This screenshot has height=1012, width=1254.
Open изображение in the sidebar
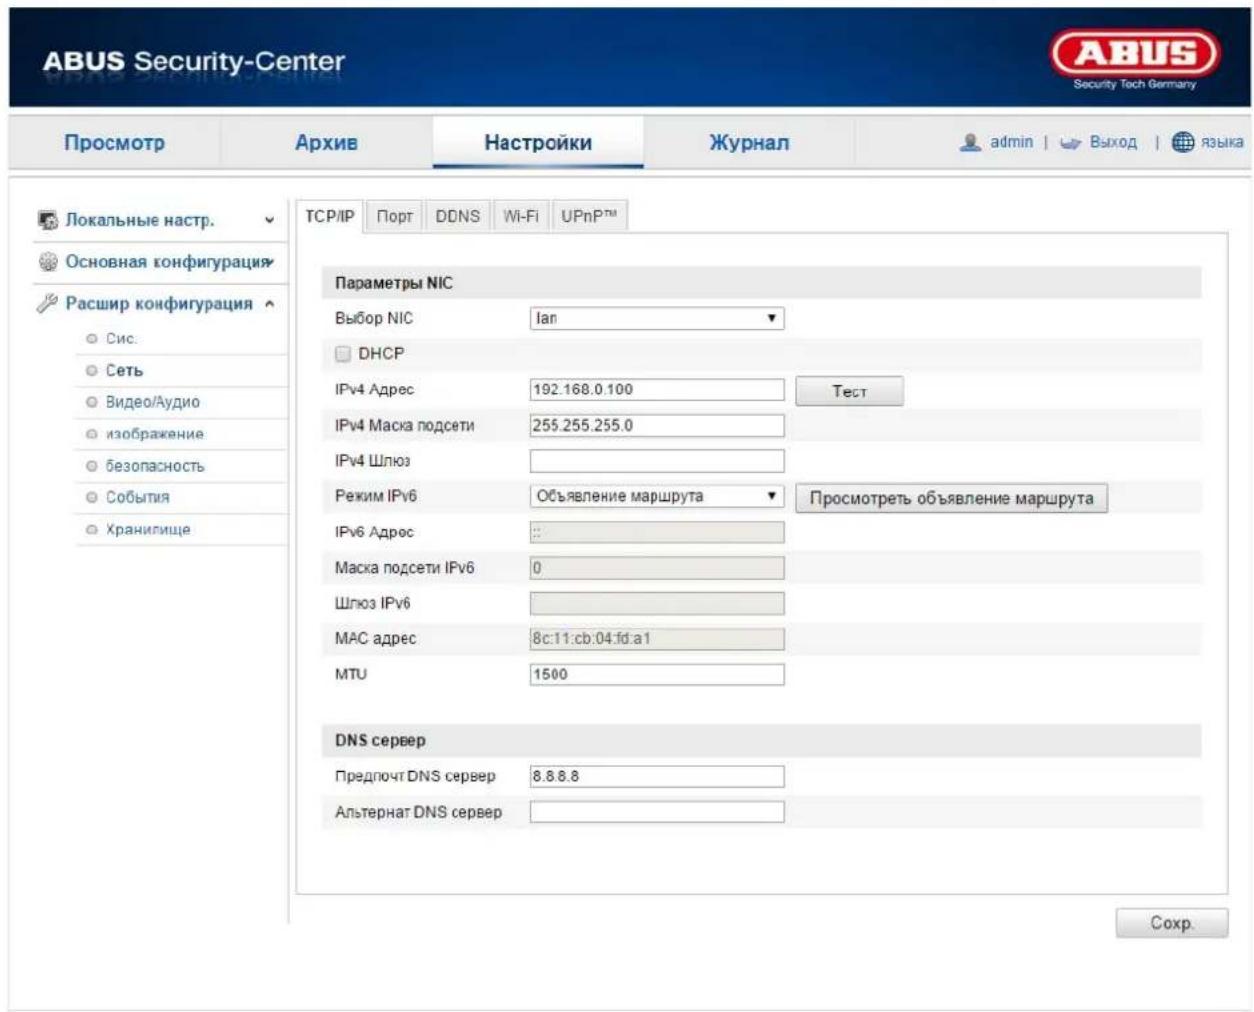155,434
